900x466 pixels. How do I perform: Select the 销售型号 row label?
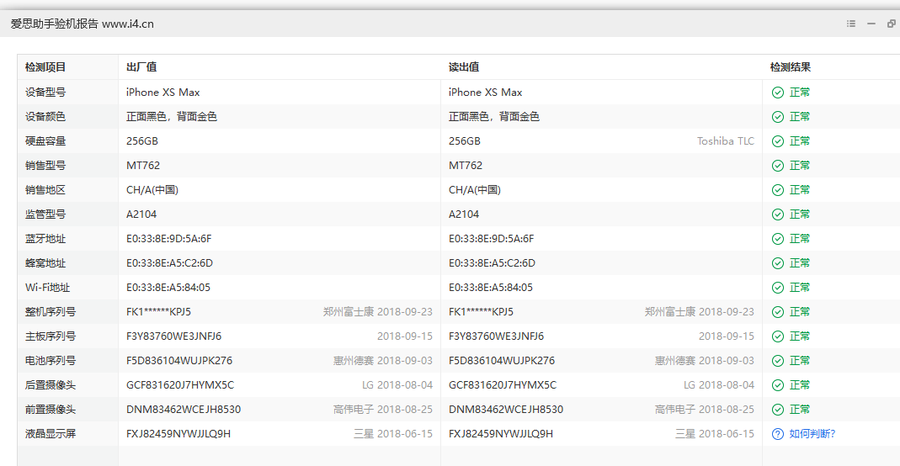(x=45, y=166)
